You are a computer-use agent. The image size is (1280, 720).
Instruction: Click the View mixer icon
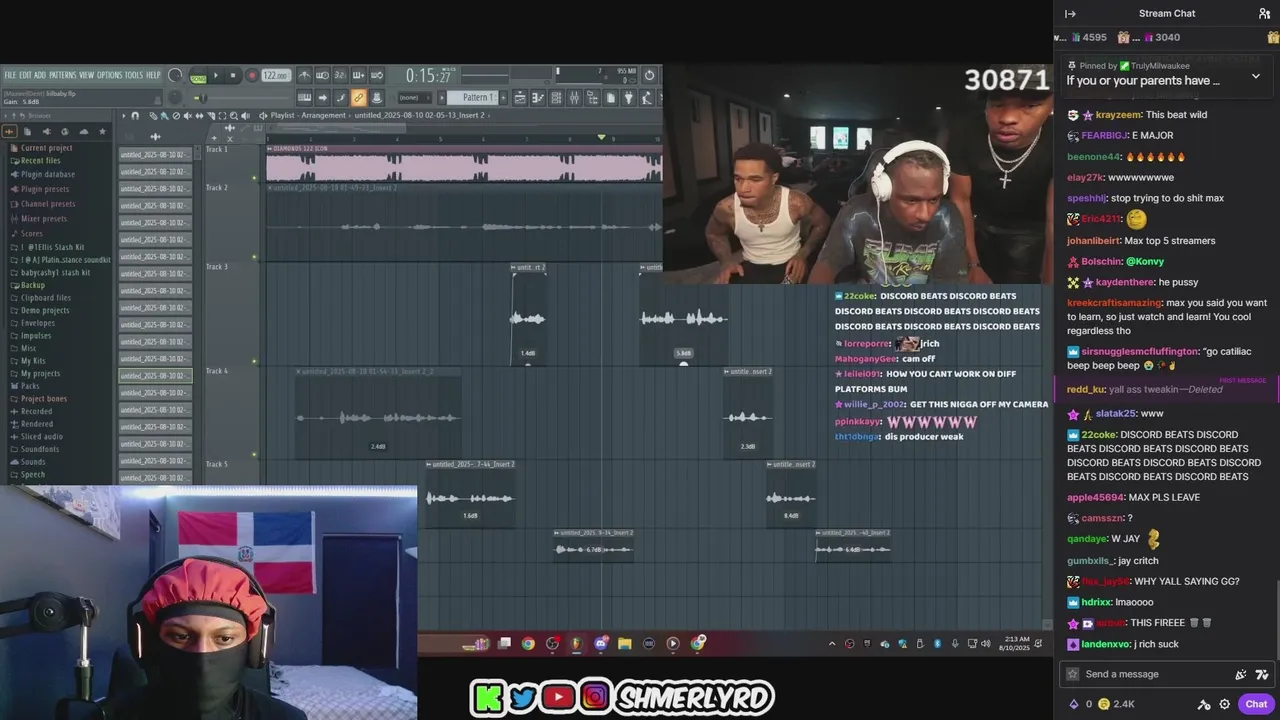574,98
